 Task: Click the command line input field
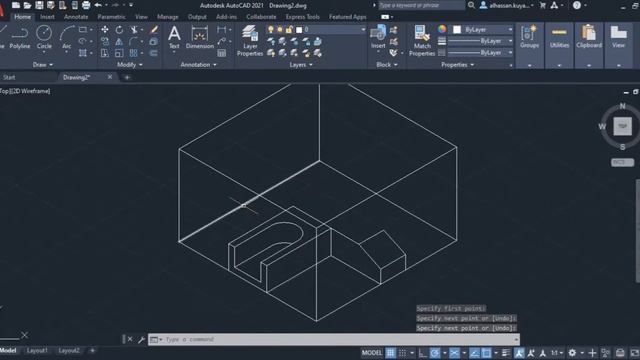[334, 339]
